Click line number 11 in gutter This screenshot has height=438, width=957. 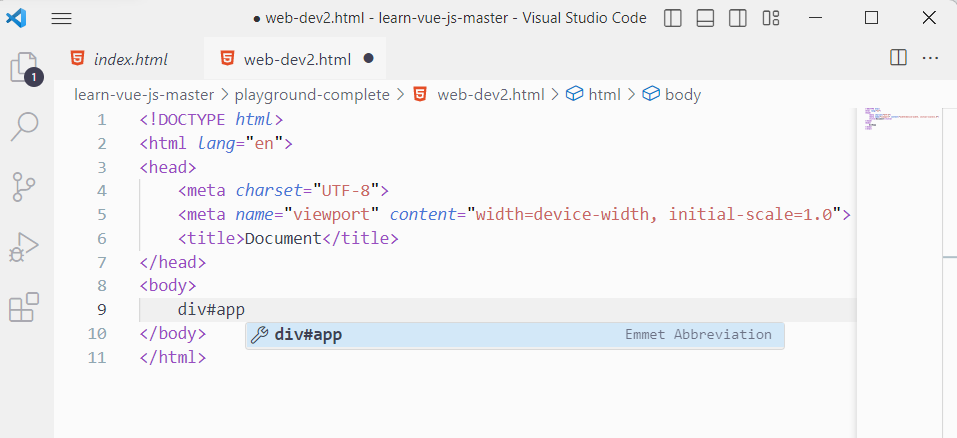[97, 357]
